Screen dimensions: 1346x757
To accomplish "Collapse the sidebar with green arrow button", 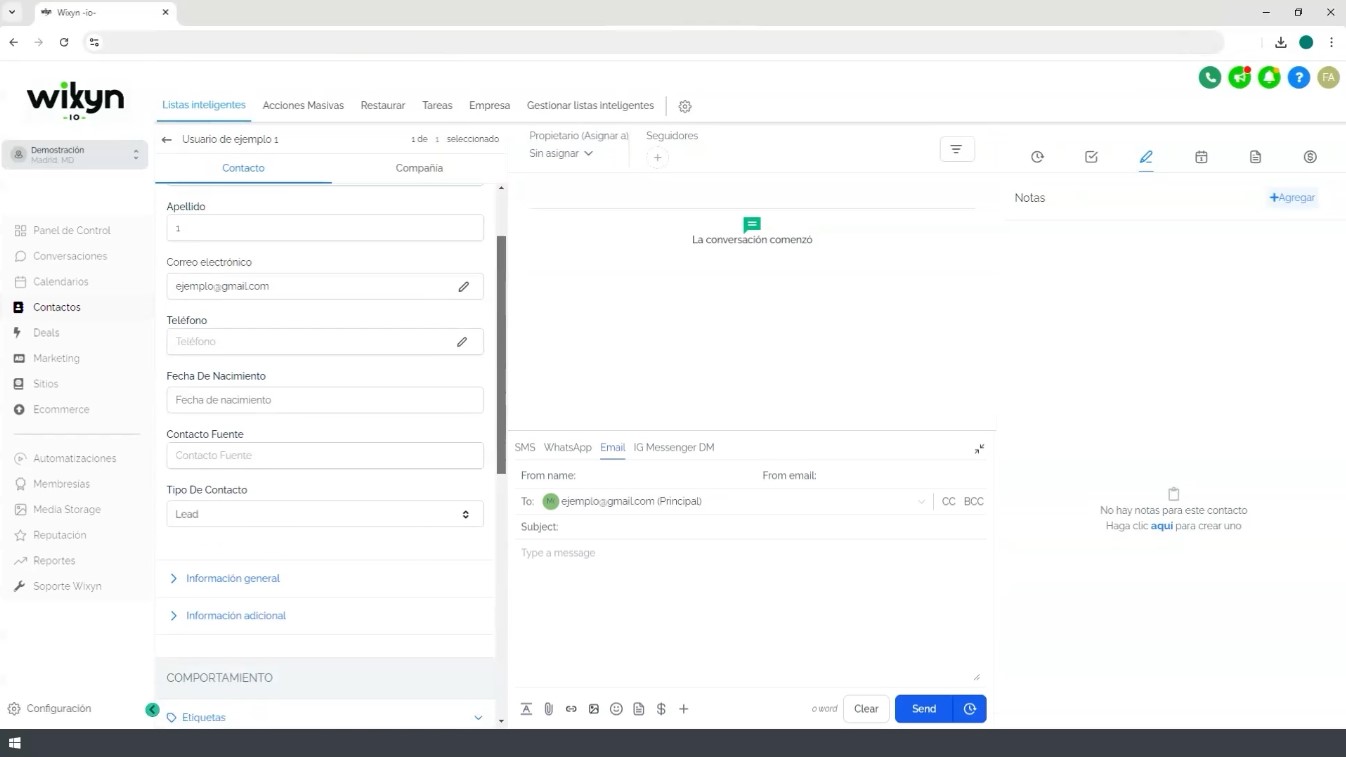I will click(152, 710).
